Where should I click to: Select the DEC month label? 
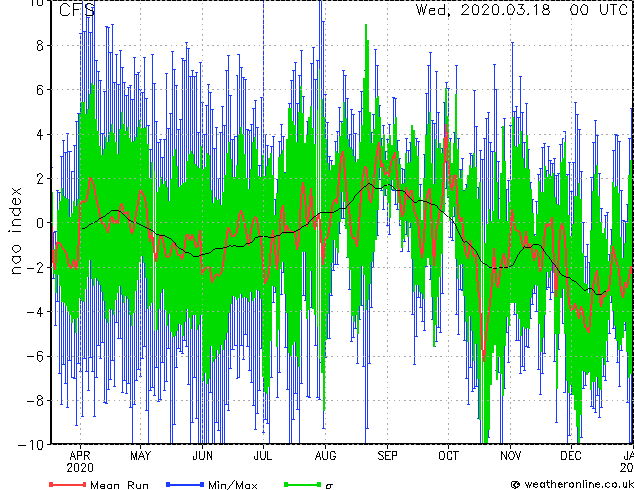click(x=571, y=456)
